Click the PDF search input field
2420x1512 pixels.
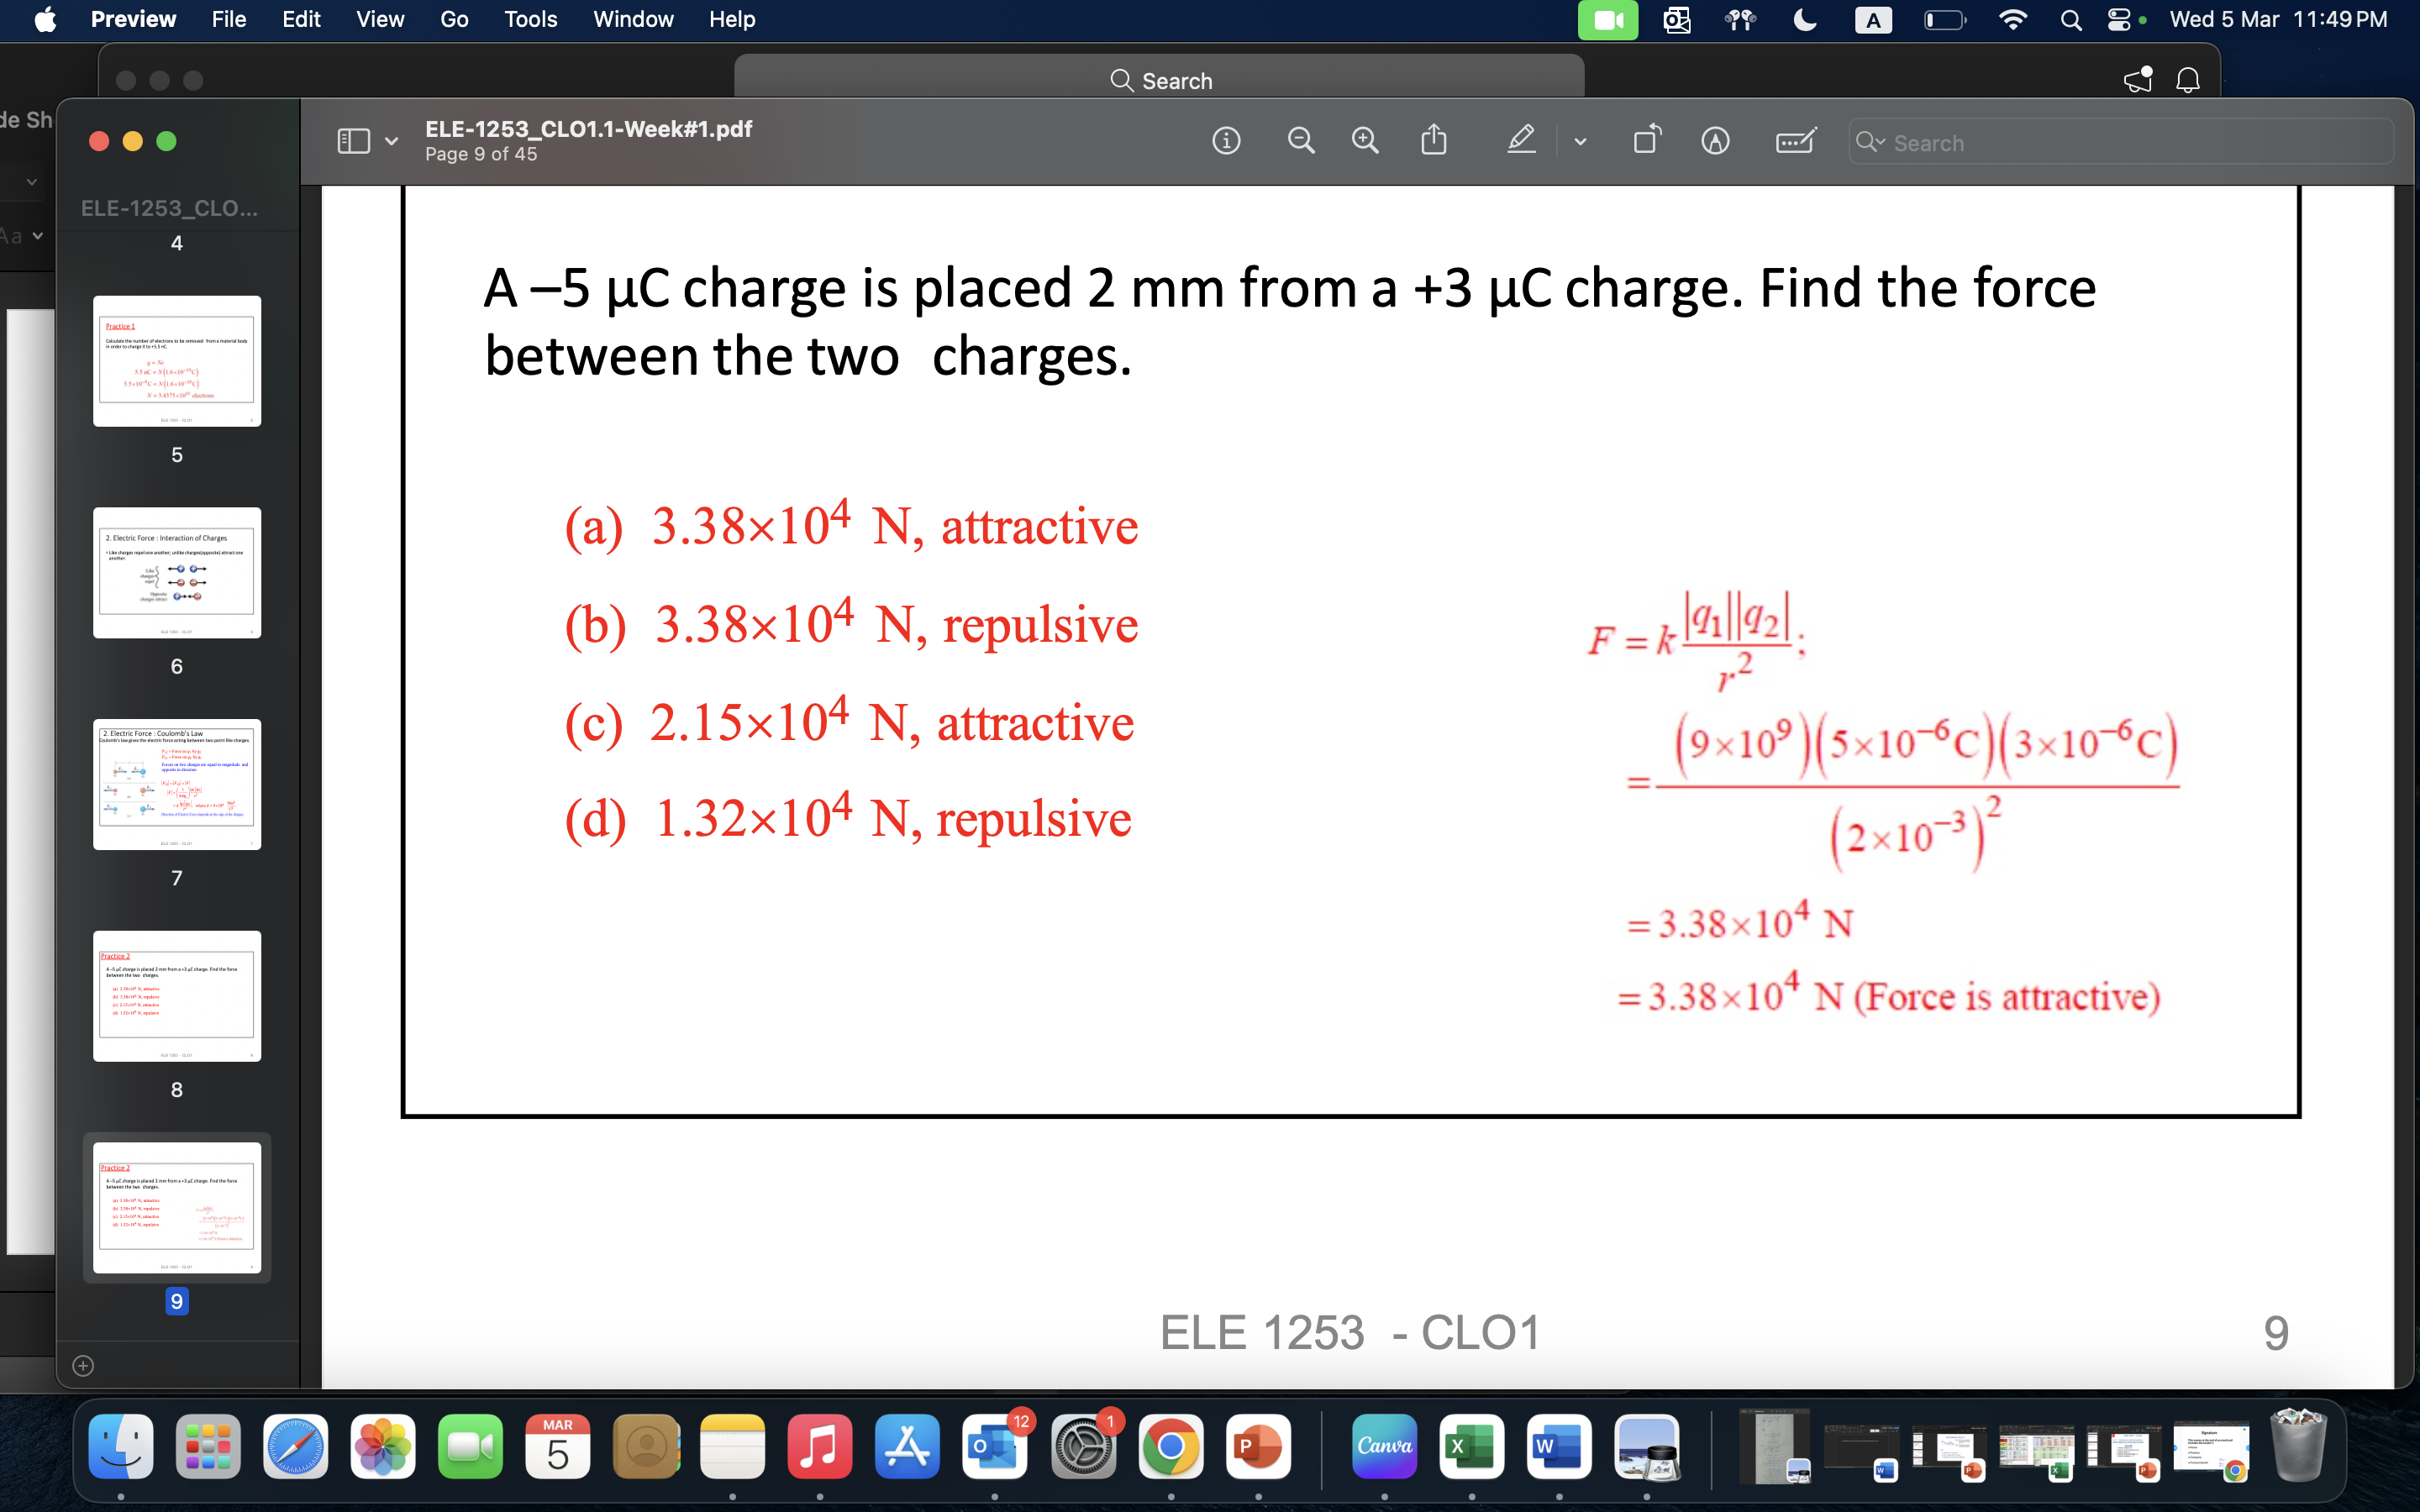[x=2120, y=142]
